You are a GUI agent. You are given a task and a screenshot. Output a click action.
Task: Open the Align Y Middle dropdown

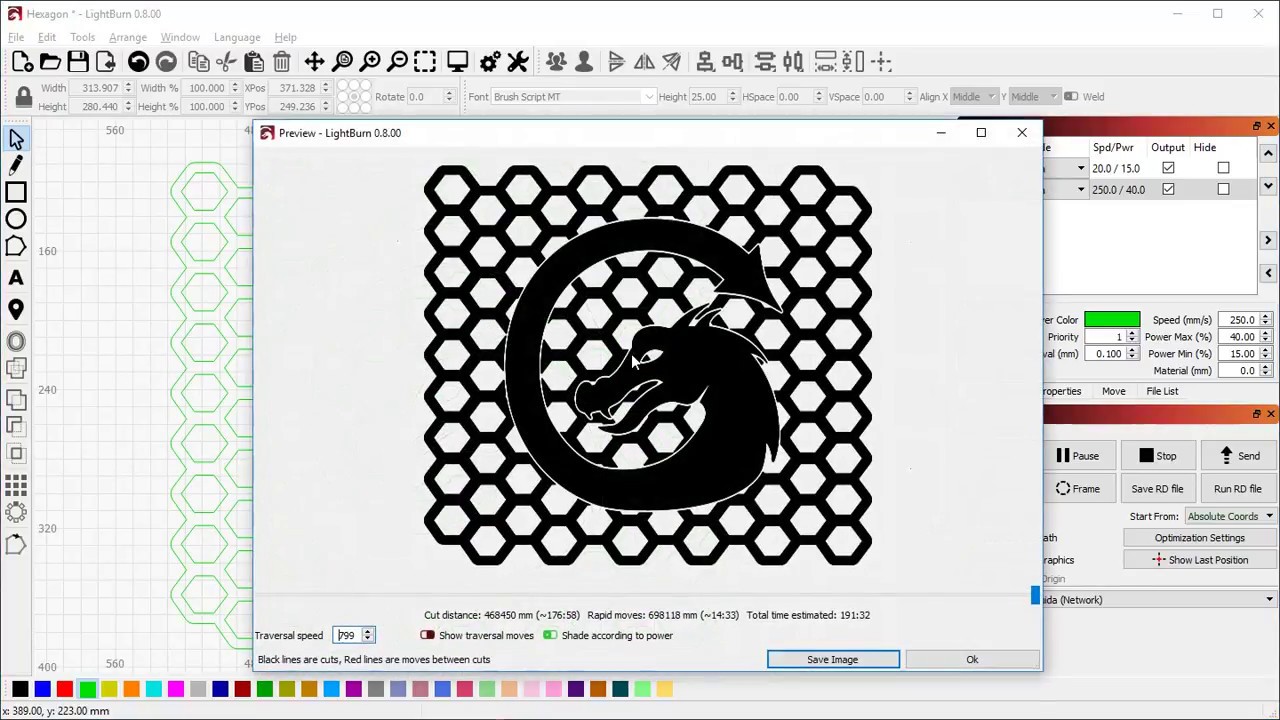[1033, 97]
